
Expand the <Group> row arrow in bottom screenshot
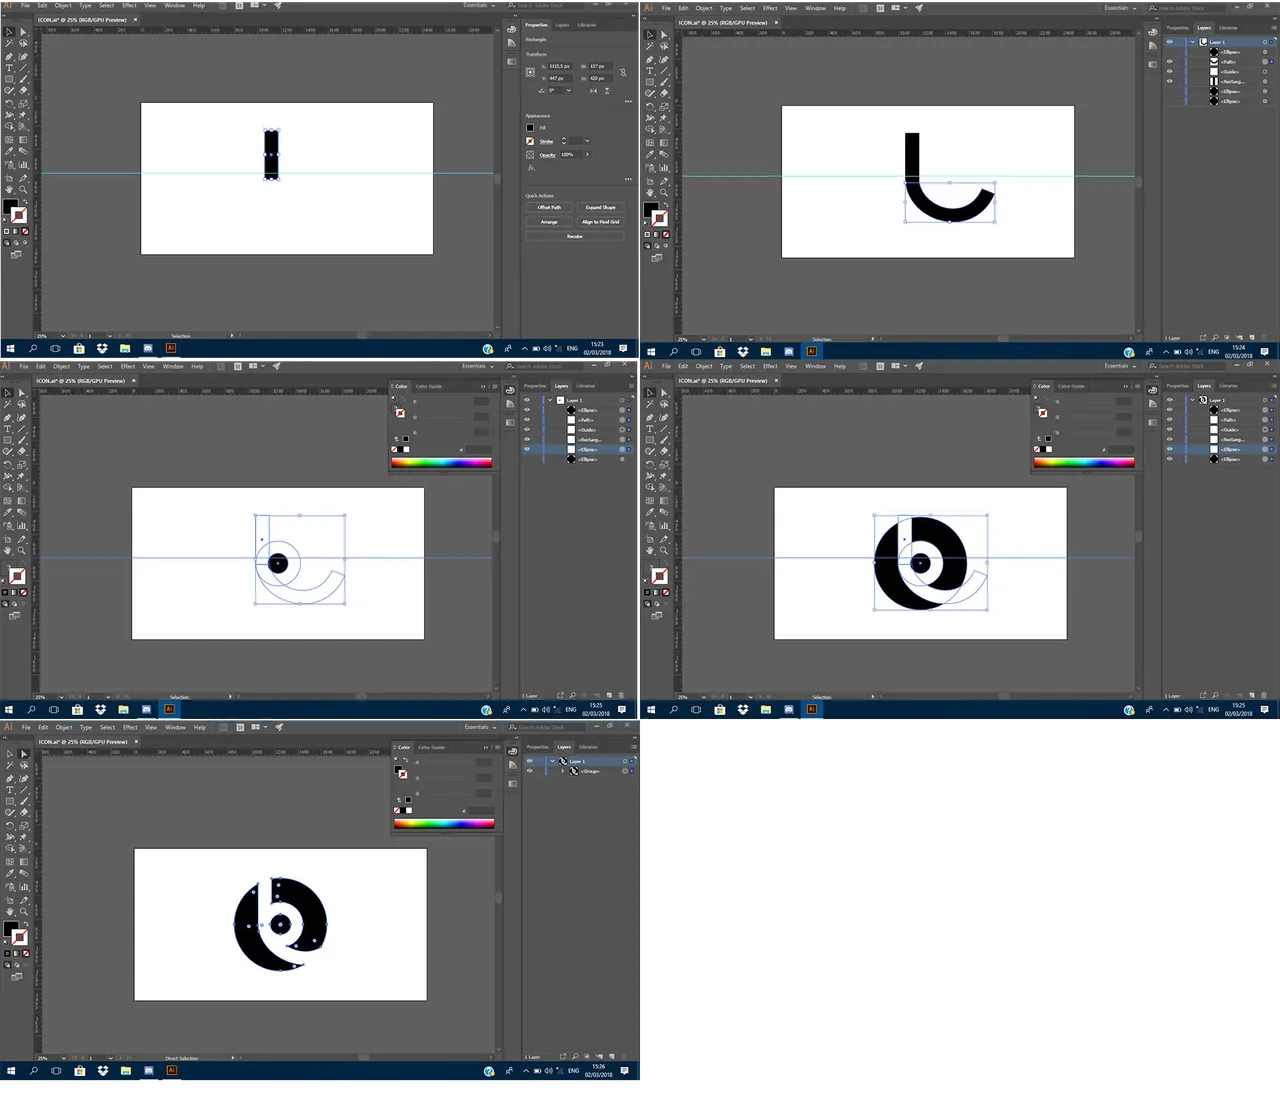pos(563,771)
